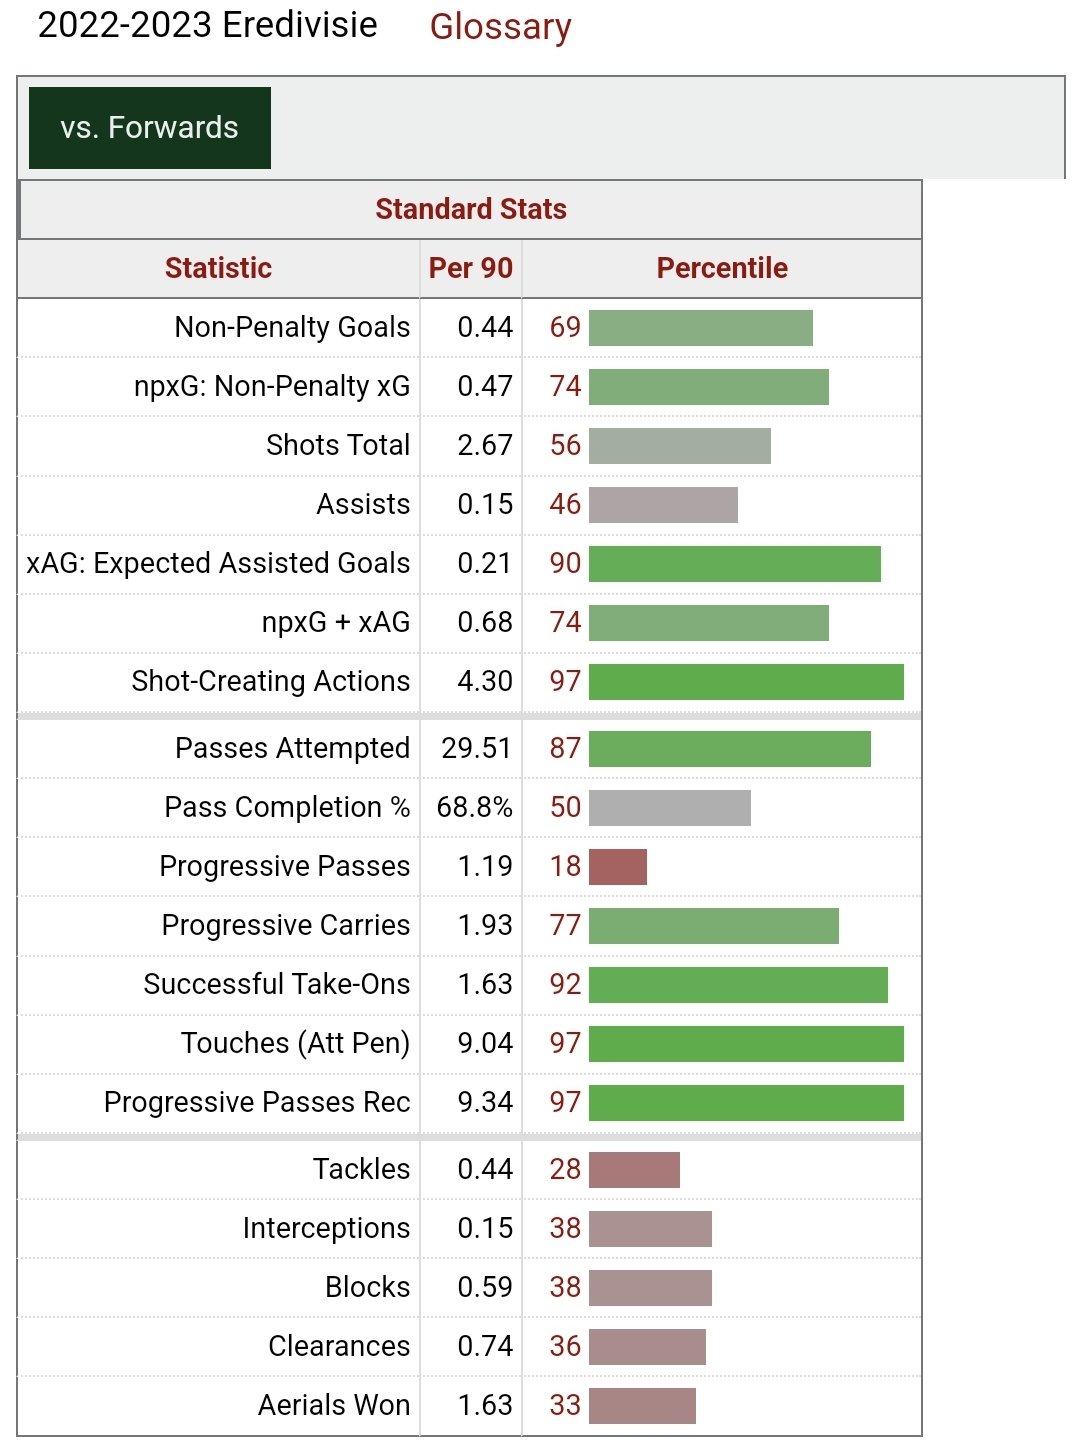This screenshot has height=1456, width=1079.
Task: Select the vs. Forwards tab
Action: (x=150, y=128)
